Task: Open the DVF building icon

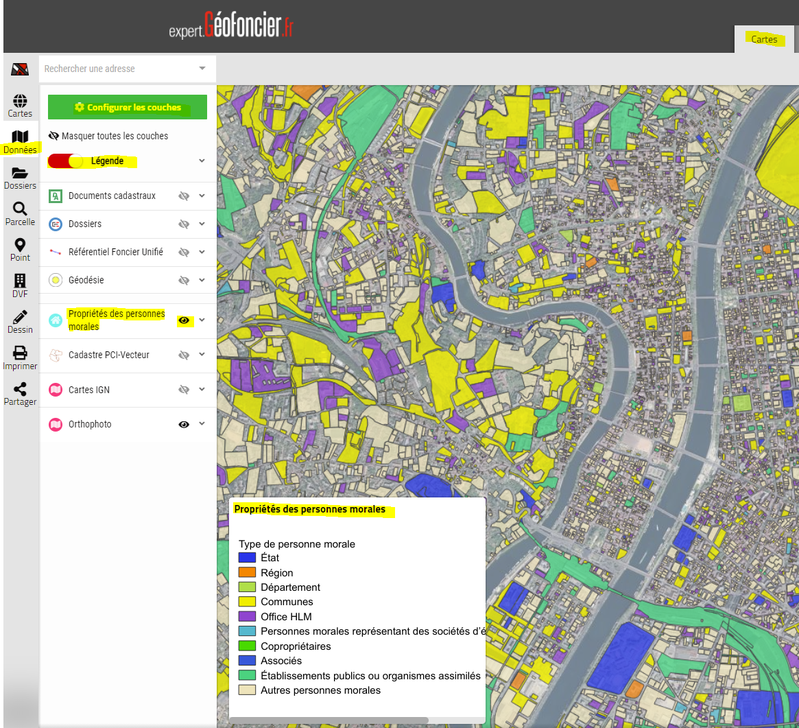Action: [x=20, y=281]
